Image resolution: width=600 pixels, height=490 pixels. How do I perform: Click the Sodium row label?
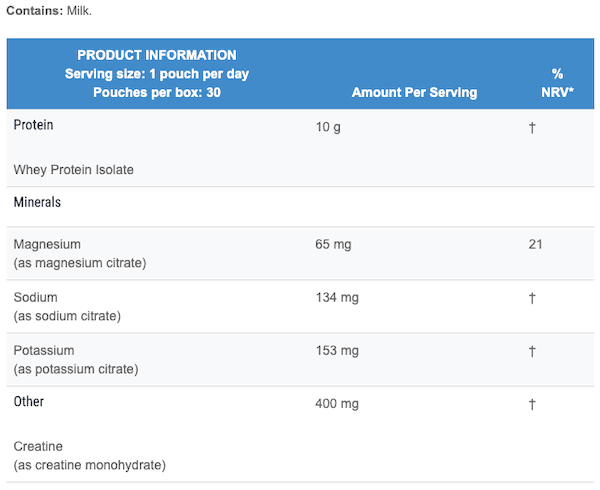[35, 298]
